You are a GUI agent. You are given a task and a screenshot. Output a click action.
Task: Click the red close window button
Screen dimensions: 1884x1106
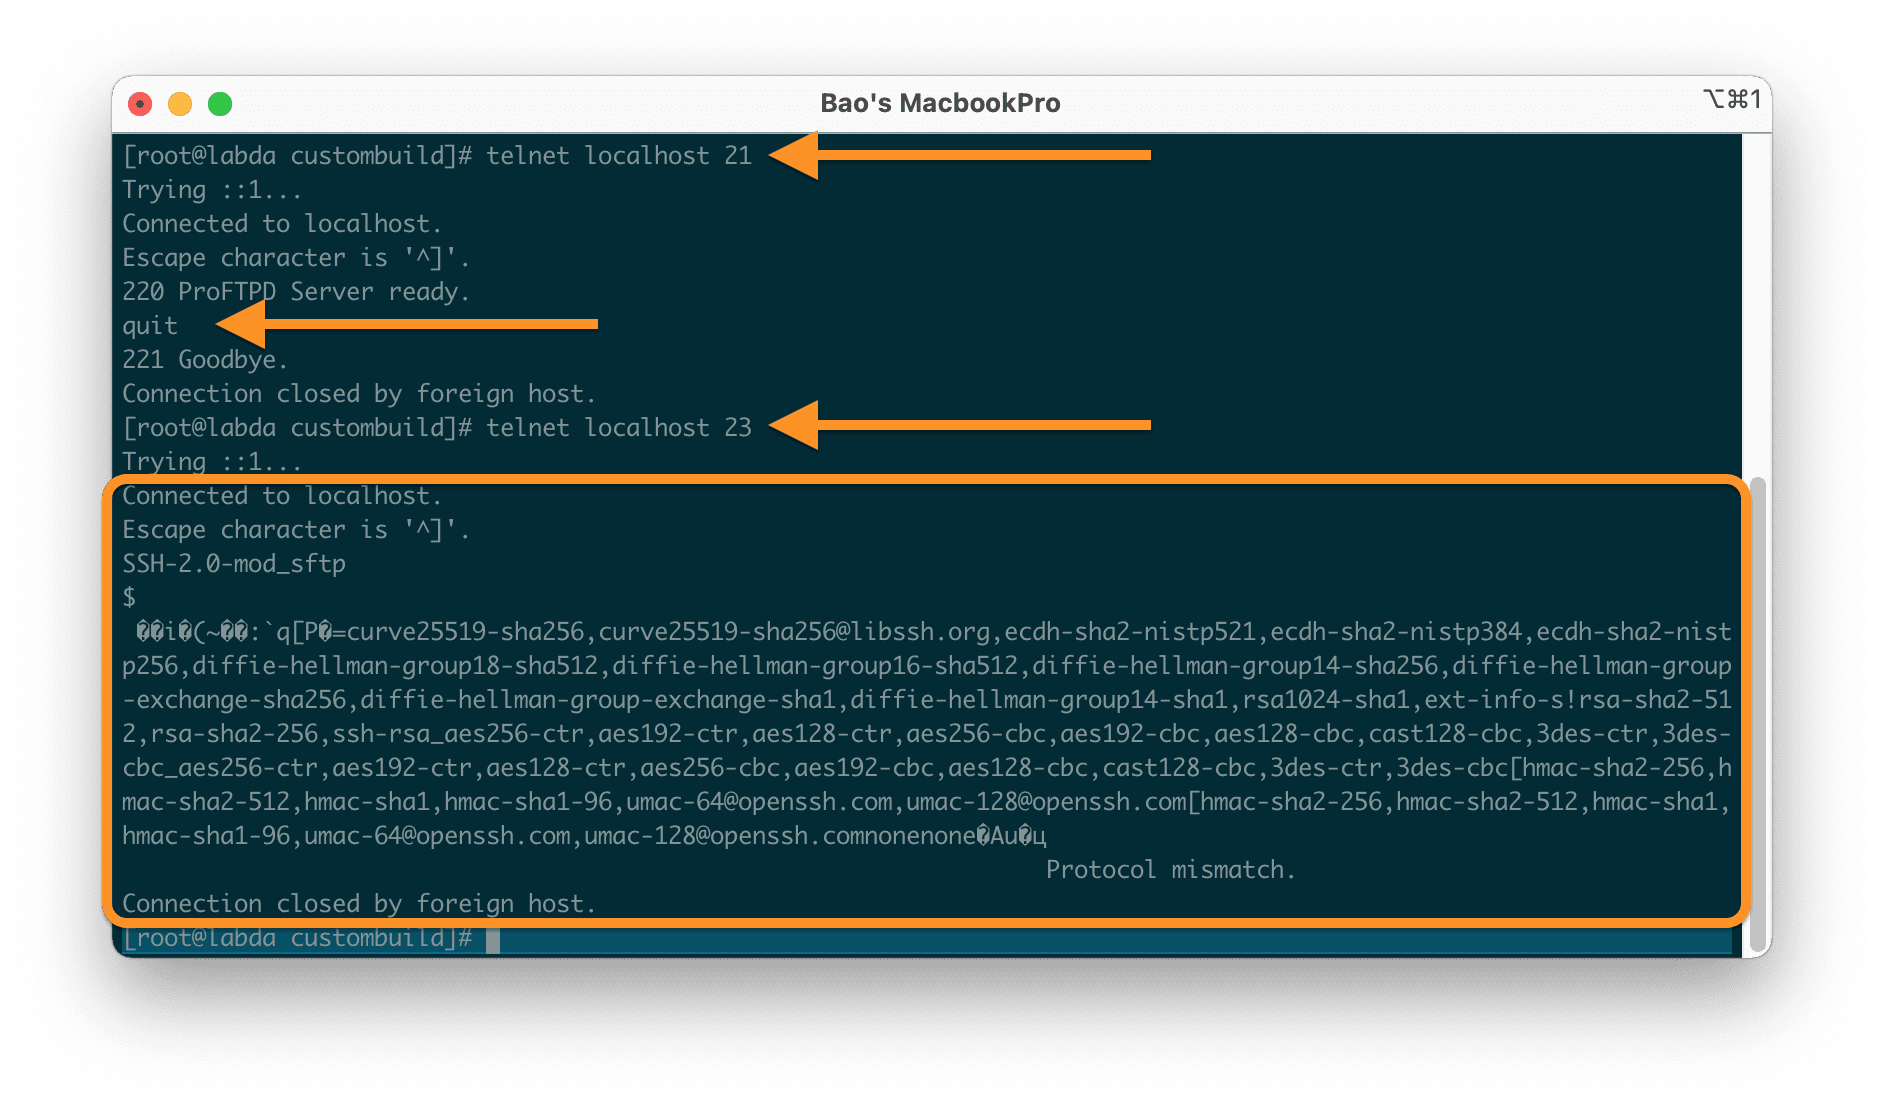click(x=140, y=103)
